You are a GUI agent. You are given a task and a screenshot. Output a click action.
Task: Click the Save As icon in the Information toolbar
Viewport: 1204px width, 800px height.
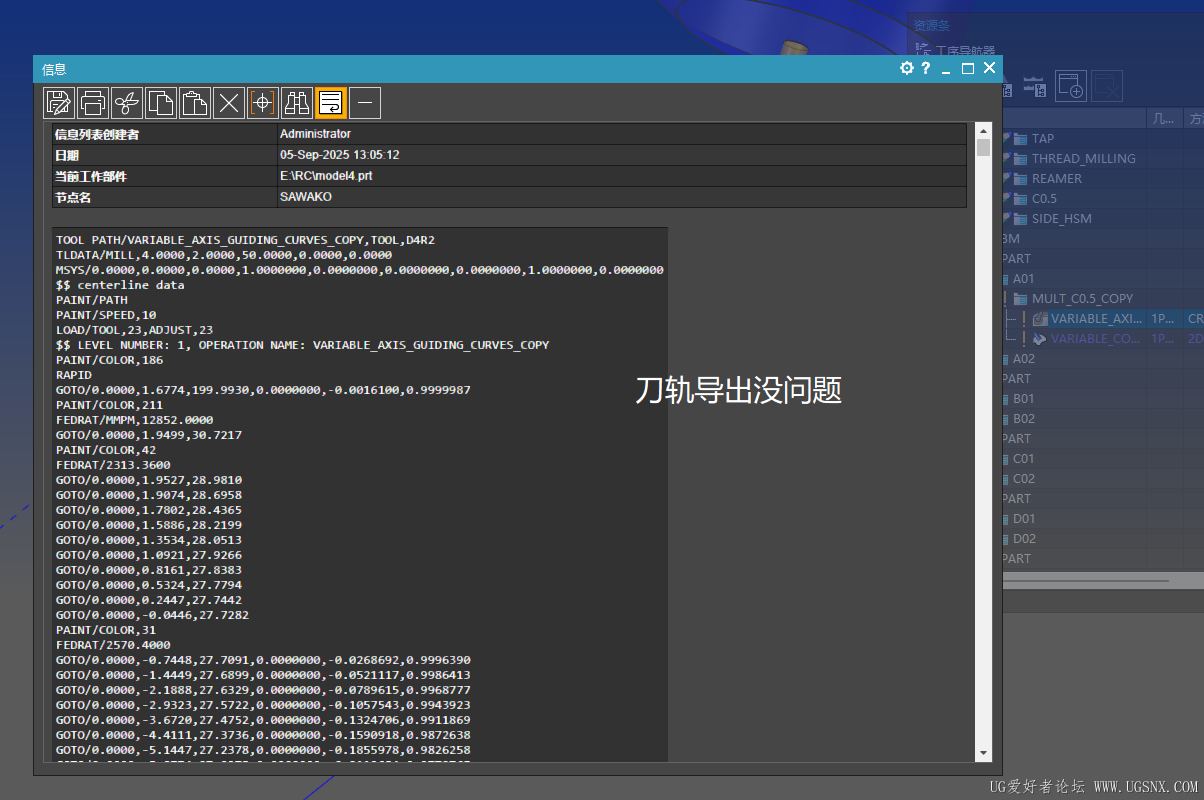pyautogui.click(x=59, y=102)
